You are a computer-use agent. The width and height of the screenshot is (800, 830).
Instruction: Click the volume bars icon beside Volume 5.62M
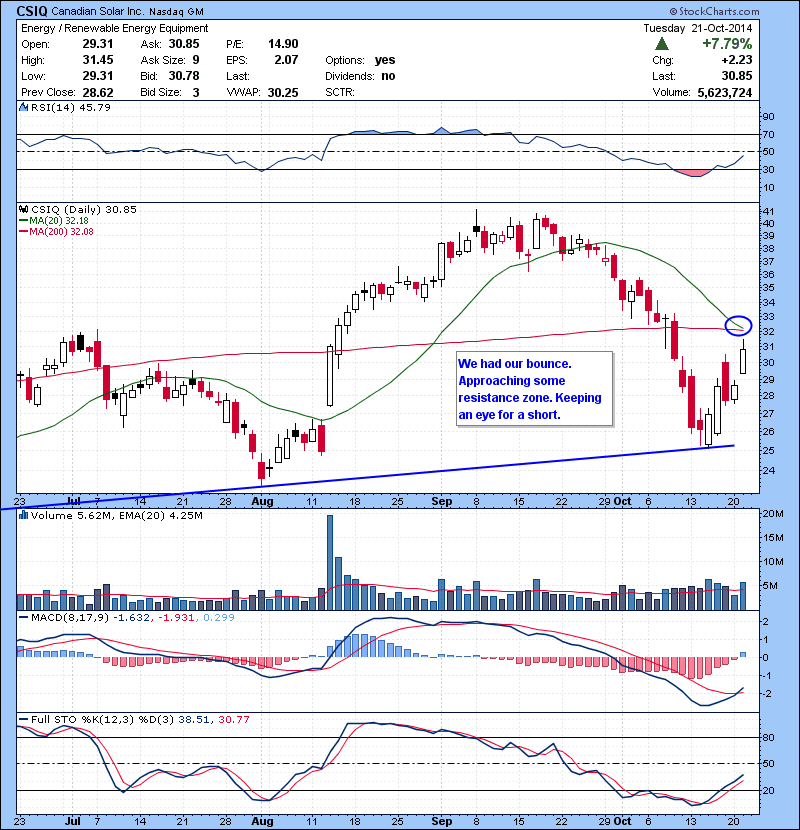(23, 515)
